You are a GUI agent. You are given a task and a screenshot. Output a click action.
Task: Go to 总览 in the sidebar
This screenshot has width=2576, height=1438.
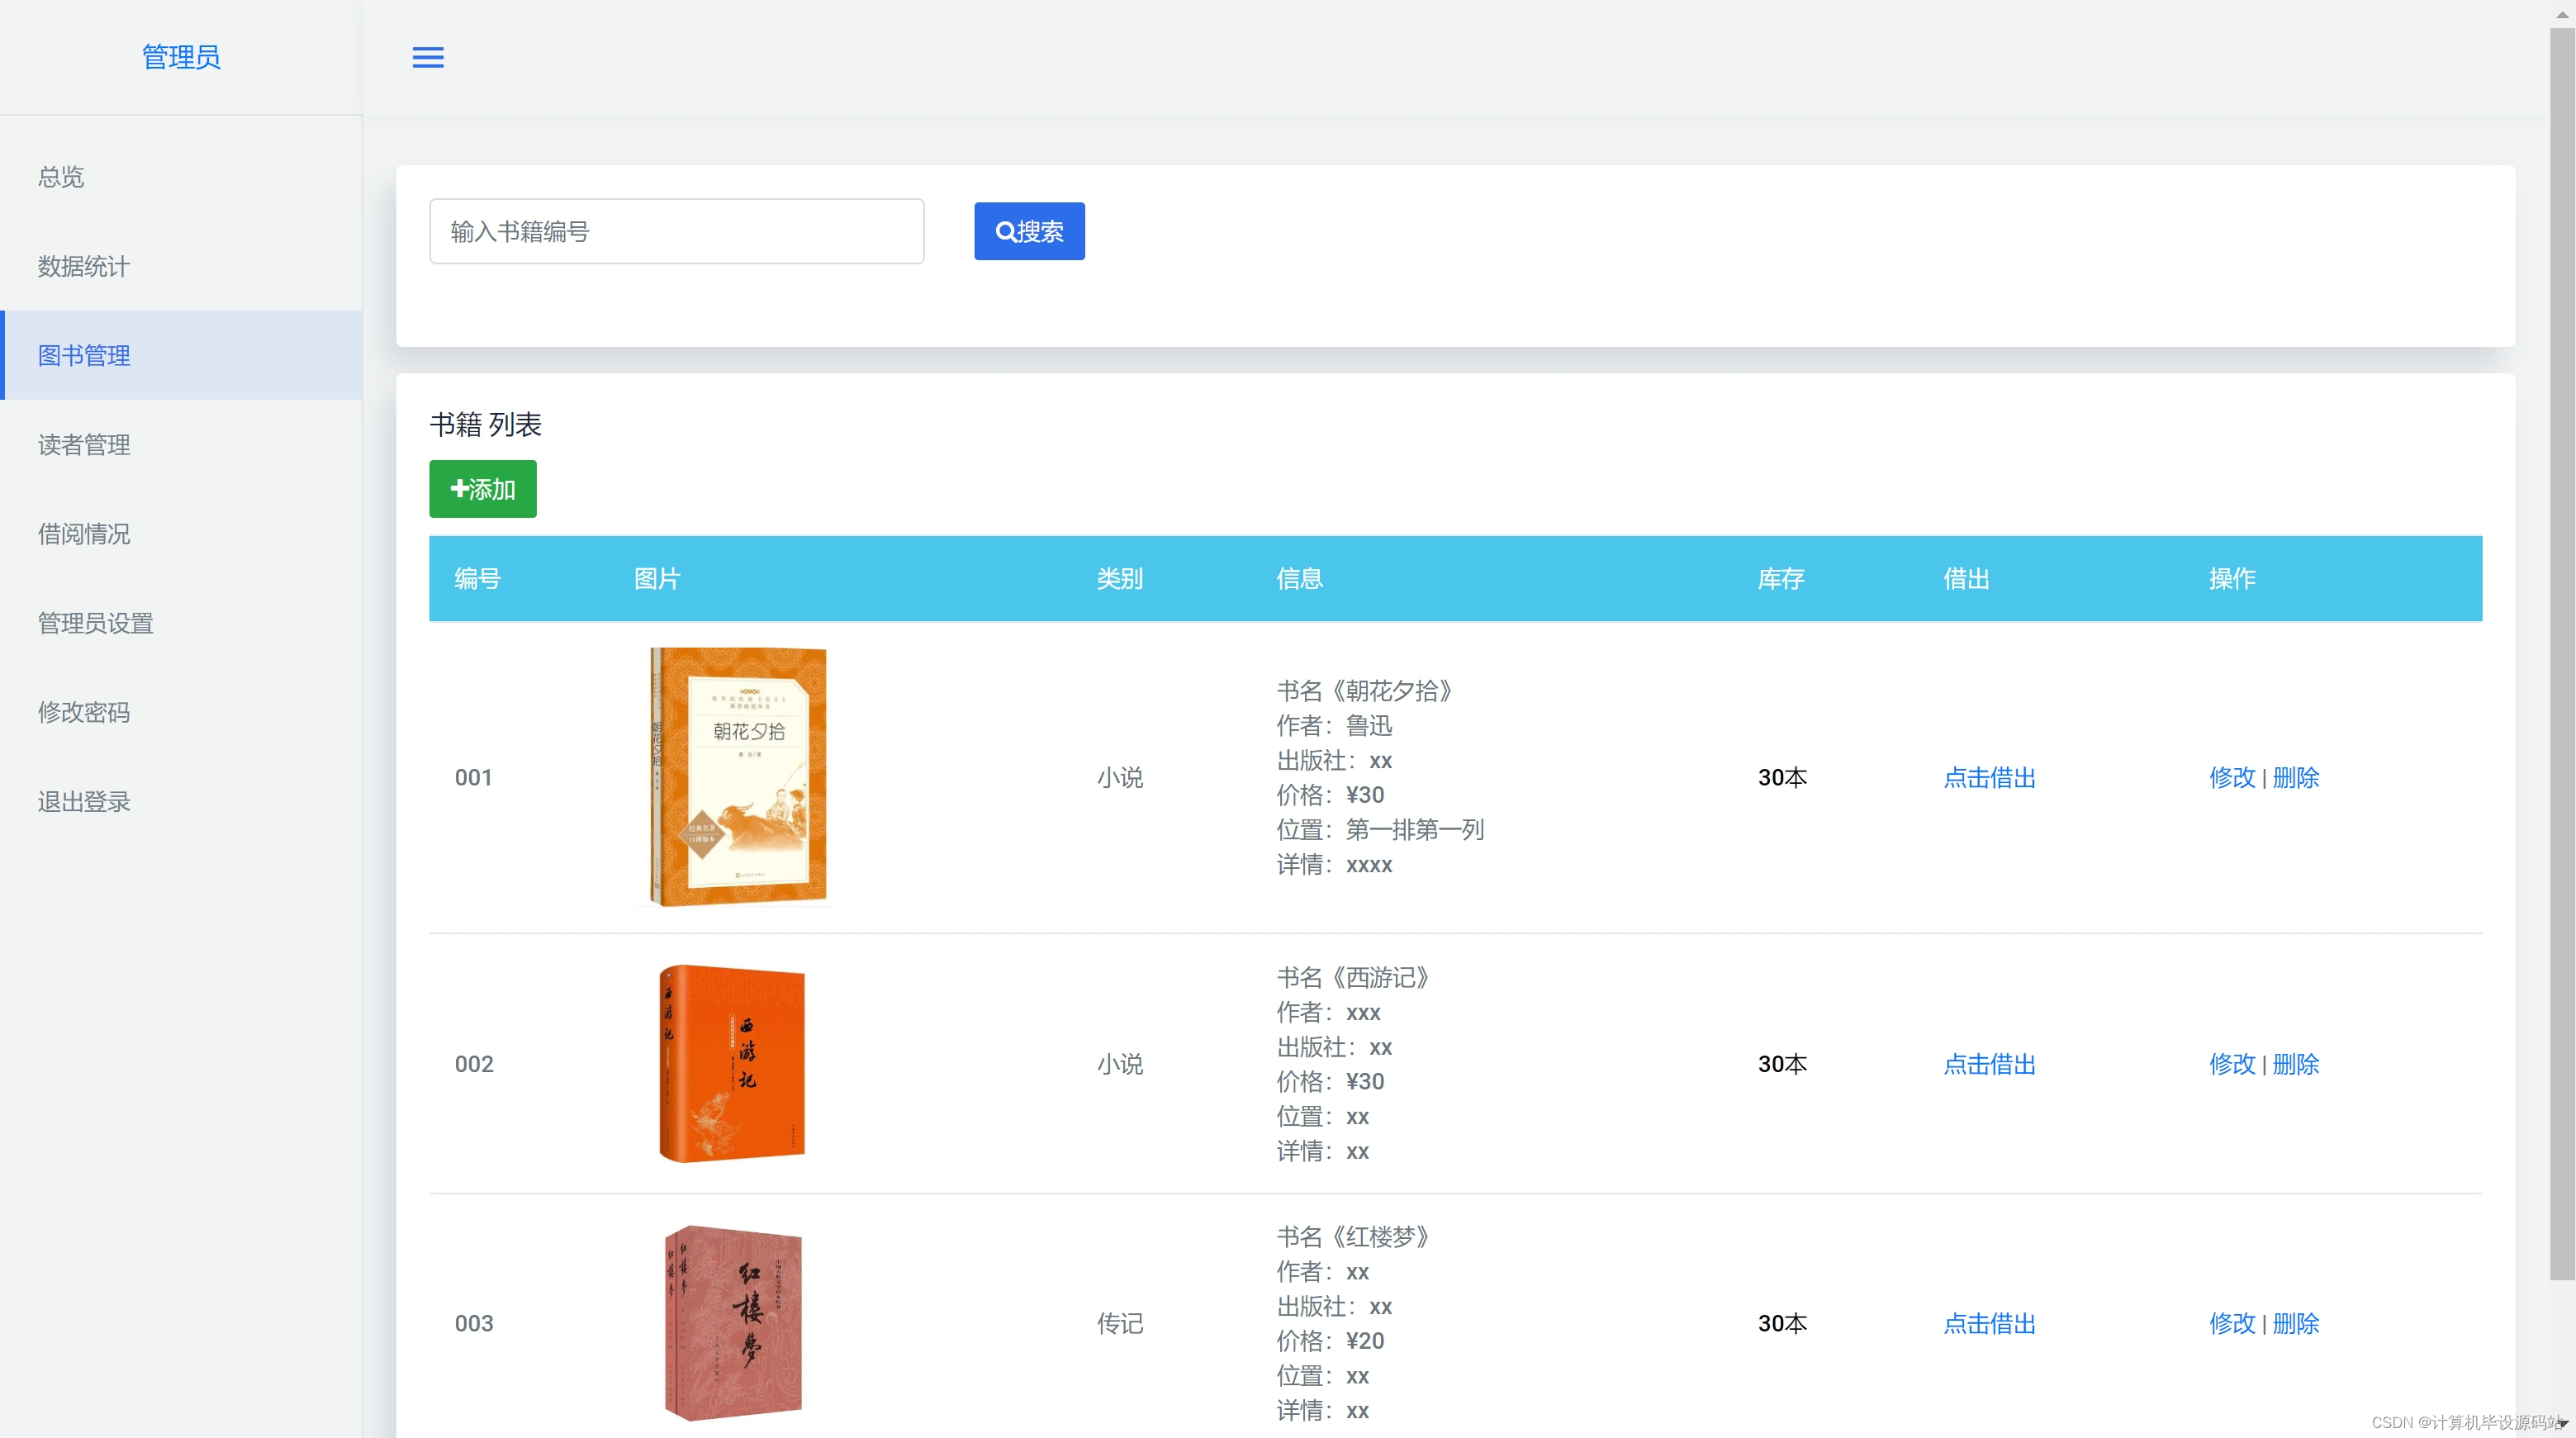point(61,177)
